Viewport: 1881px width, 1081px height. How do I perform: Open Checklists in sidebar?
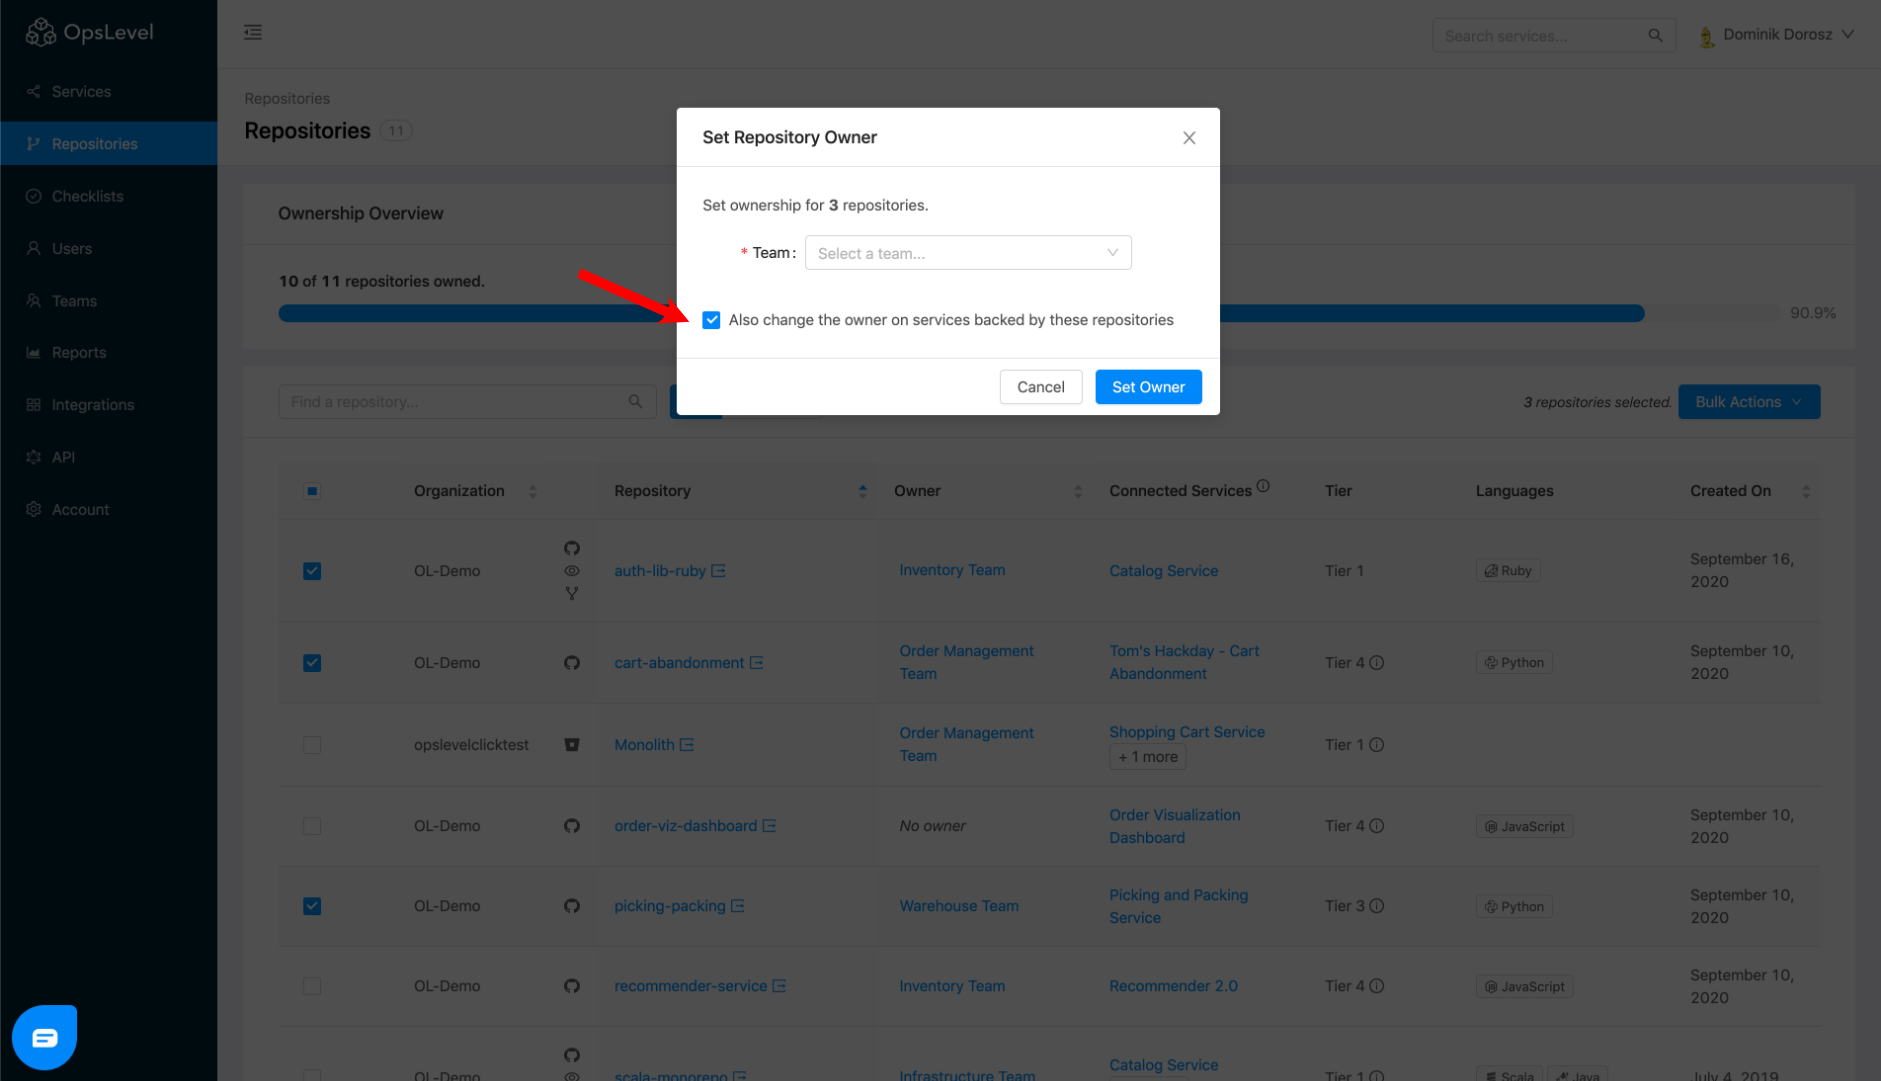[x=109, y=196]
